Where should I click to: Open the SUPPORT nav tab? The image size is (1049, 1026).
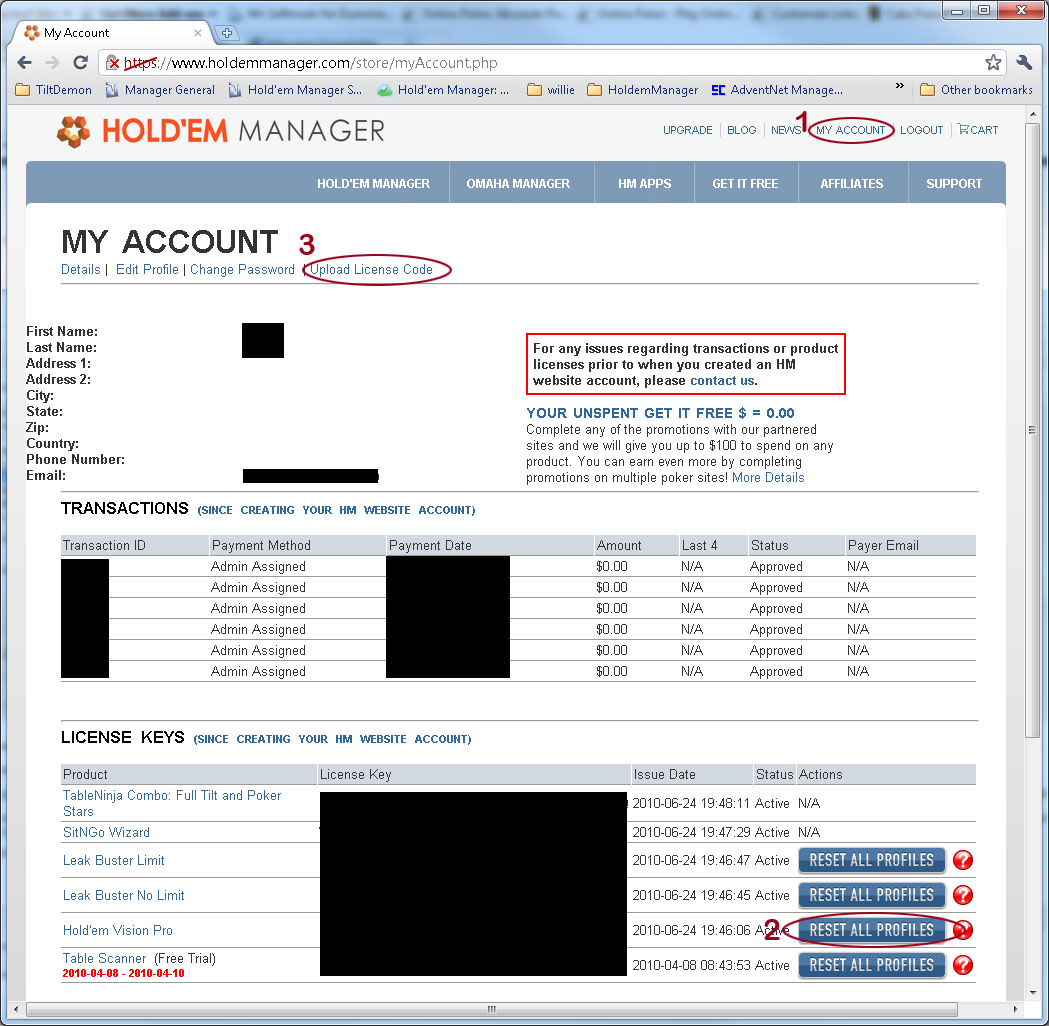point(954,183)
